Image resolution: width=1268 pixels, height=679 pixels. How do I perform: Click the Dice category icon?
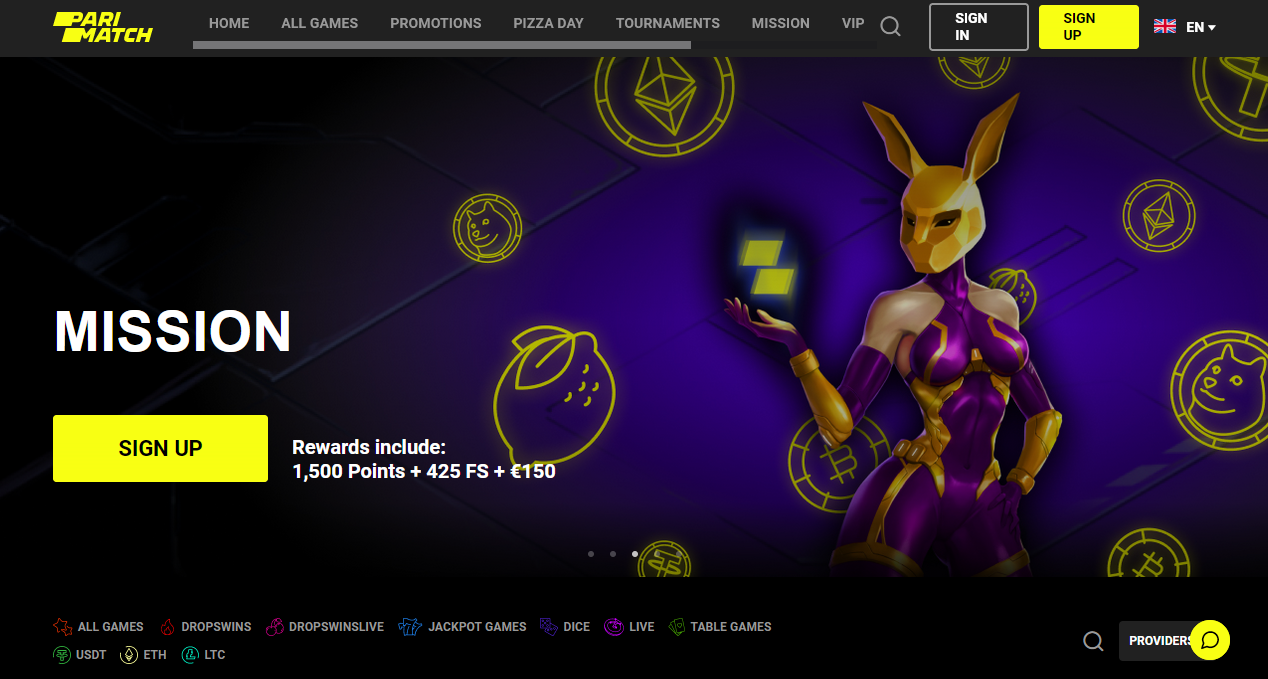(548, 627)
